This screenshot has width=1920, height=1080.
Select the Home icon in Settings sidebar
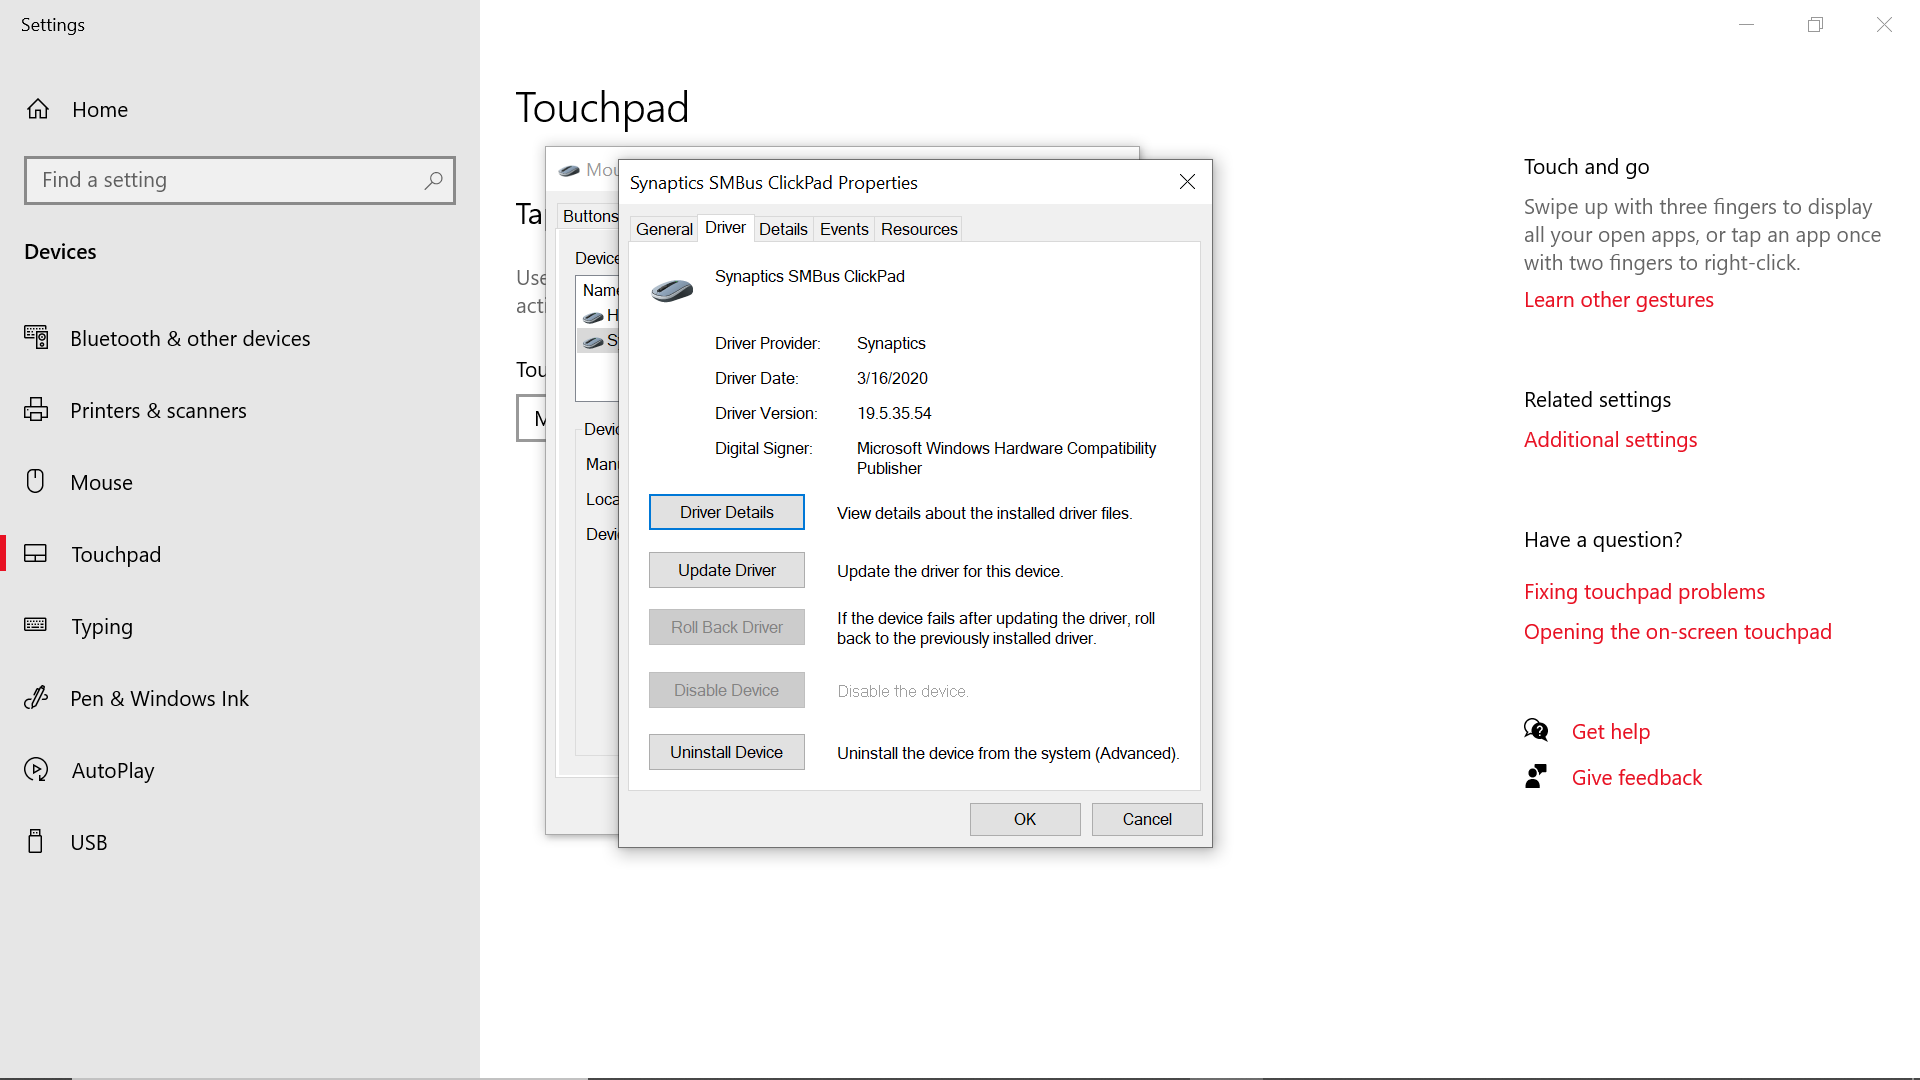coord(38,109)
